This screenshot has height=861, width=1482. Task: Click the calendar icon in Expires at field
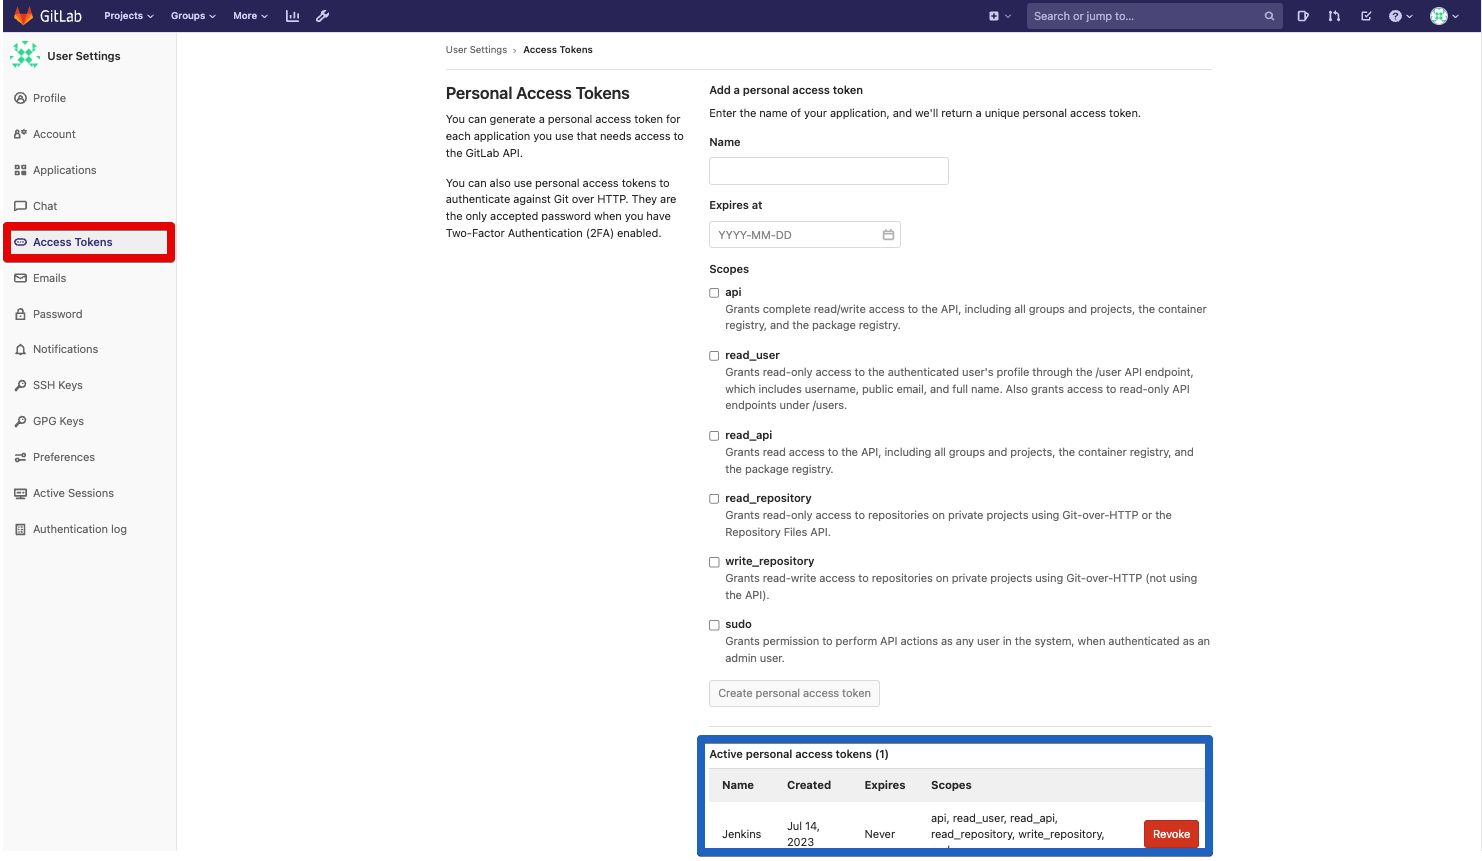(x=888, y=235)
